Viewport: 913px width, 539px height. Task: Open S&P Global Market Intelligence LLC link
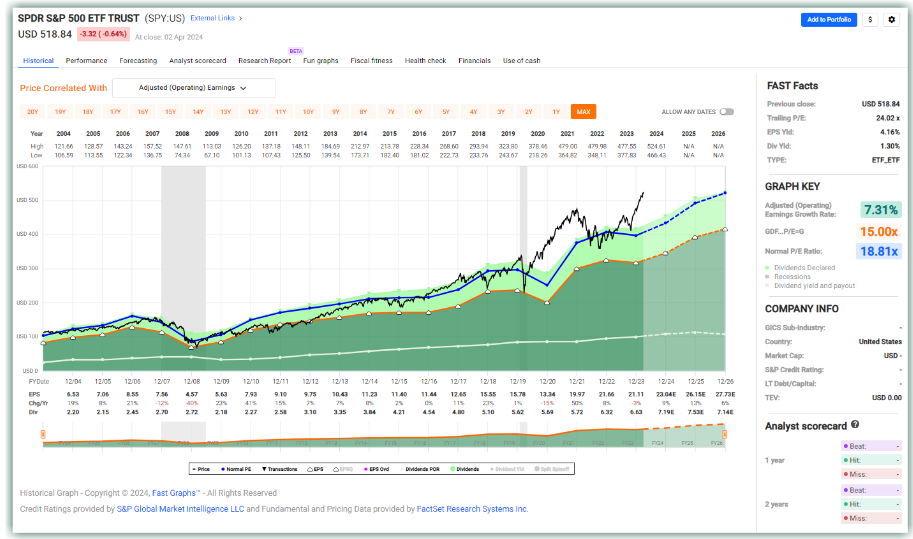tap(181, 509)
